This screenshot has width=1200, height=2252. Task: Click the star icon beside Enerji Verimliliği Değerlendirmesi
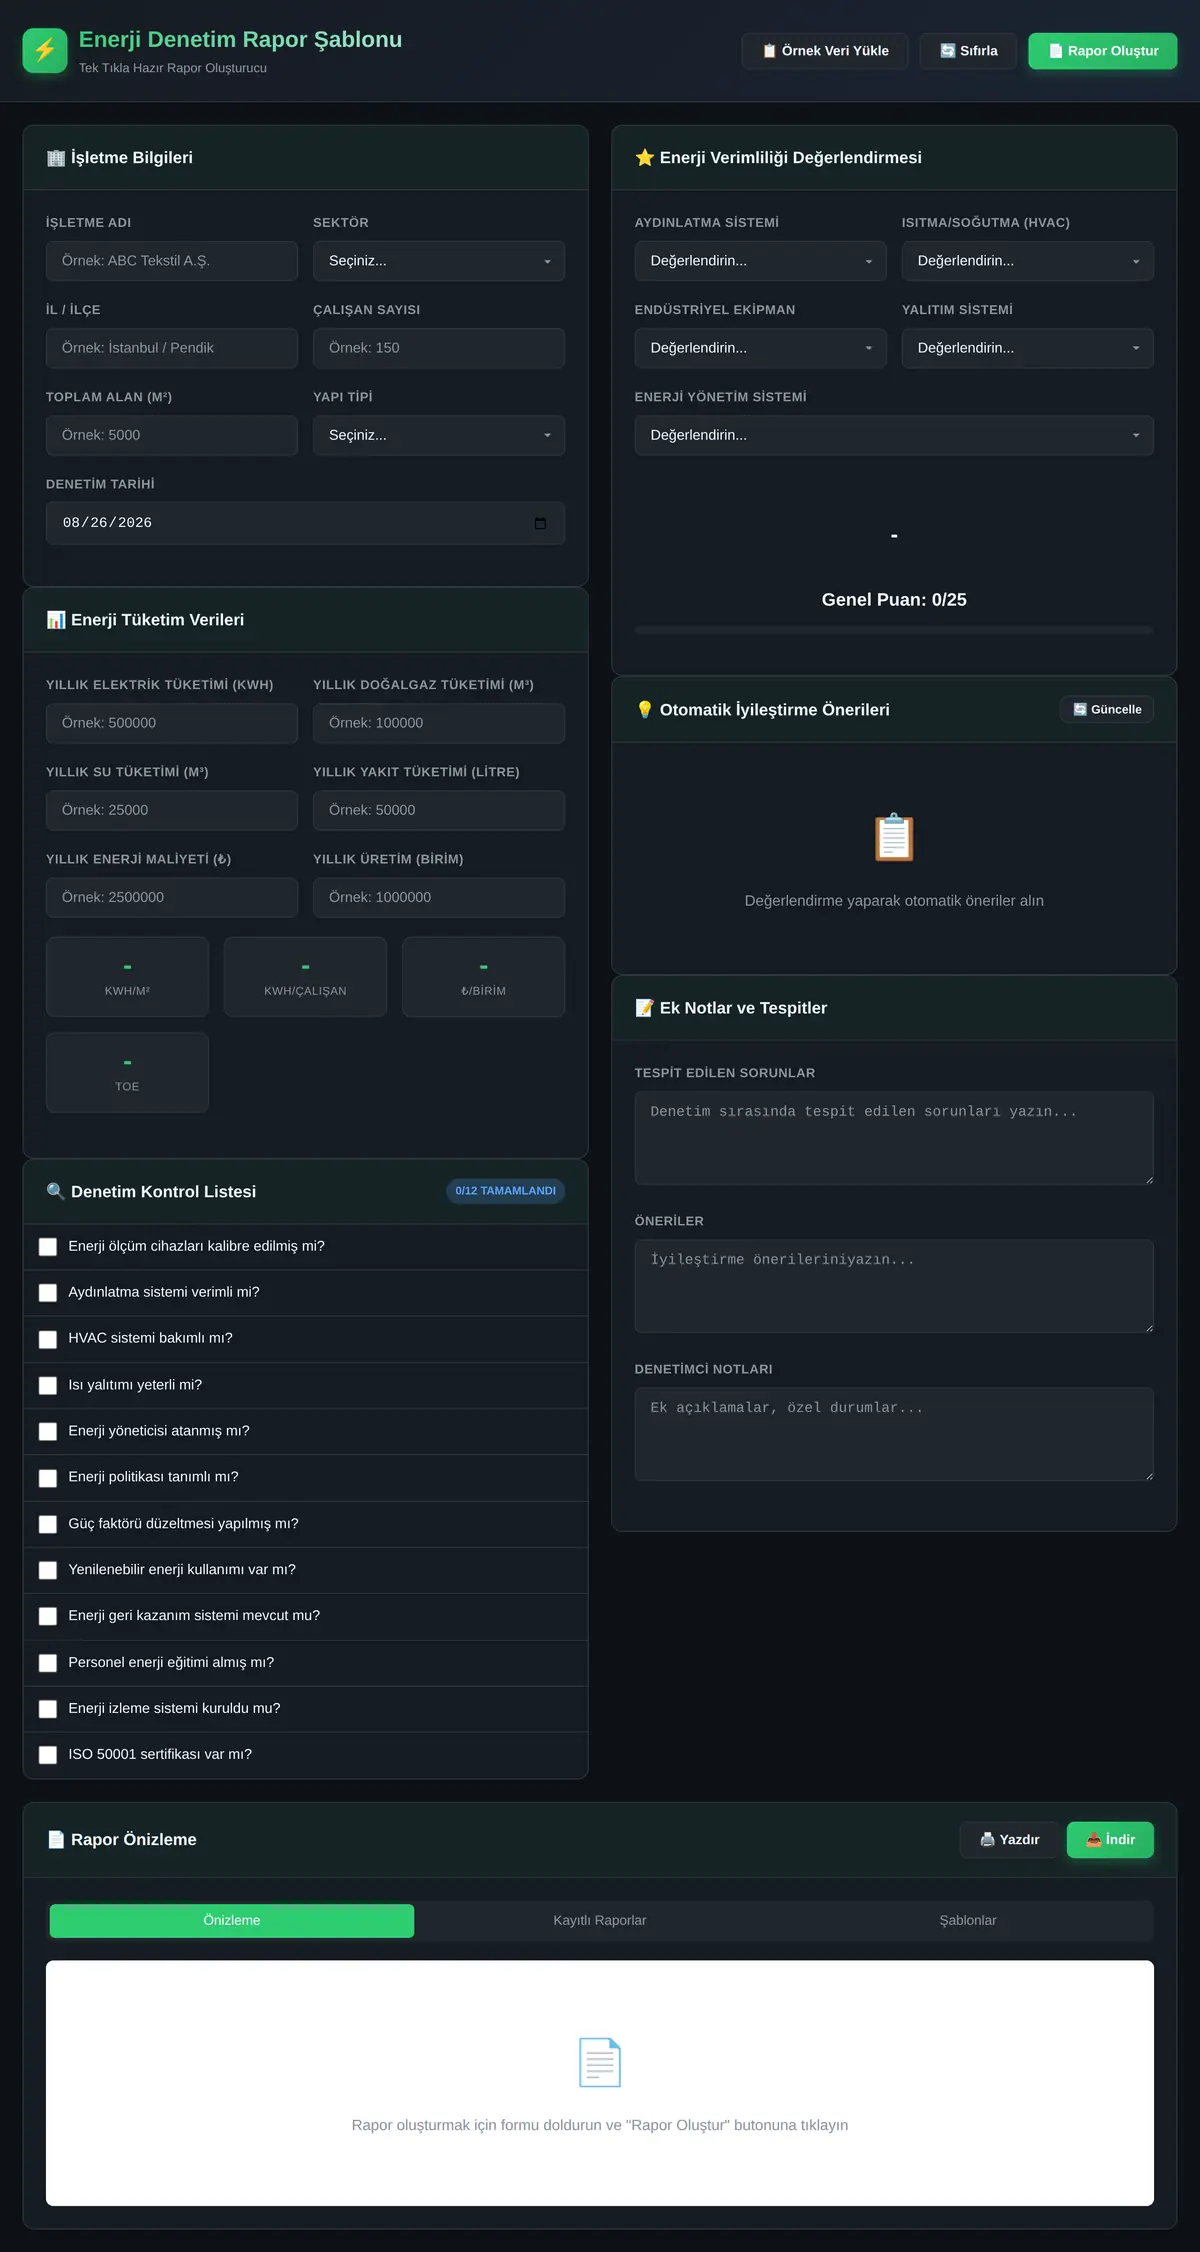[645, 158]
